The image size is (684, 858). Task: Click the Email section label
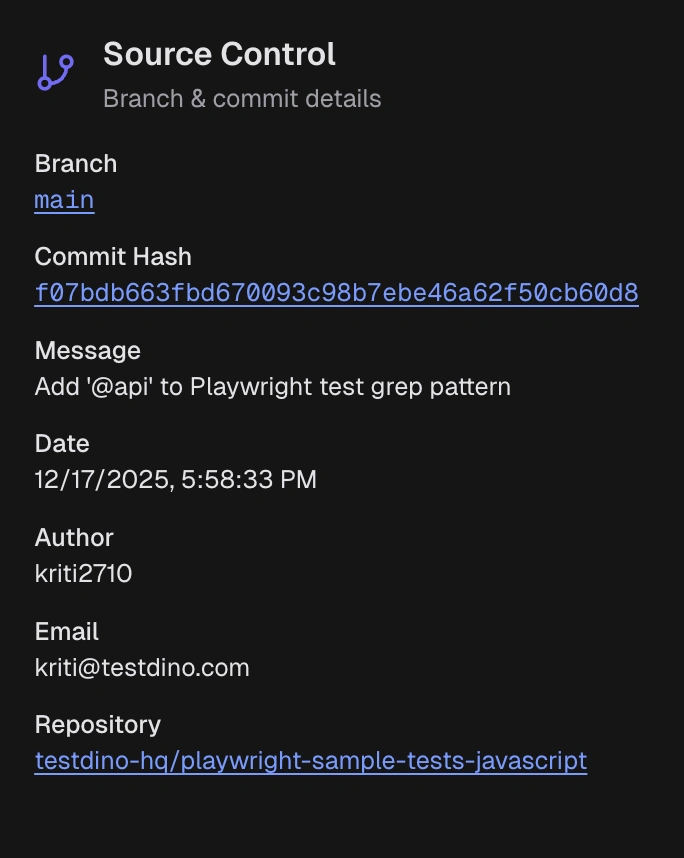click(66, 631)
